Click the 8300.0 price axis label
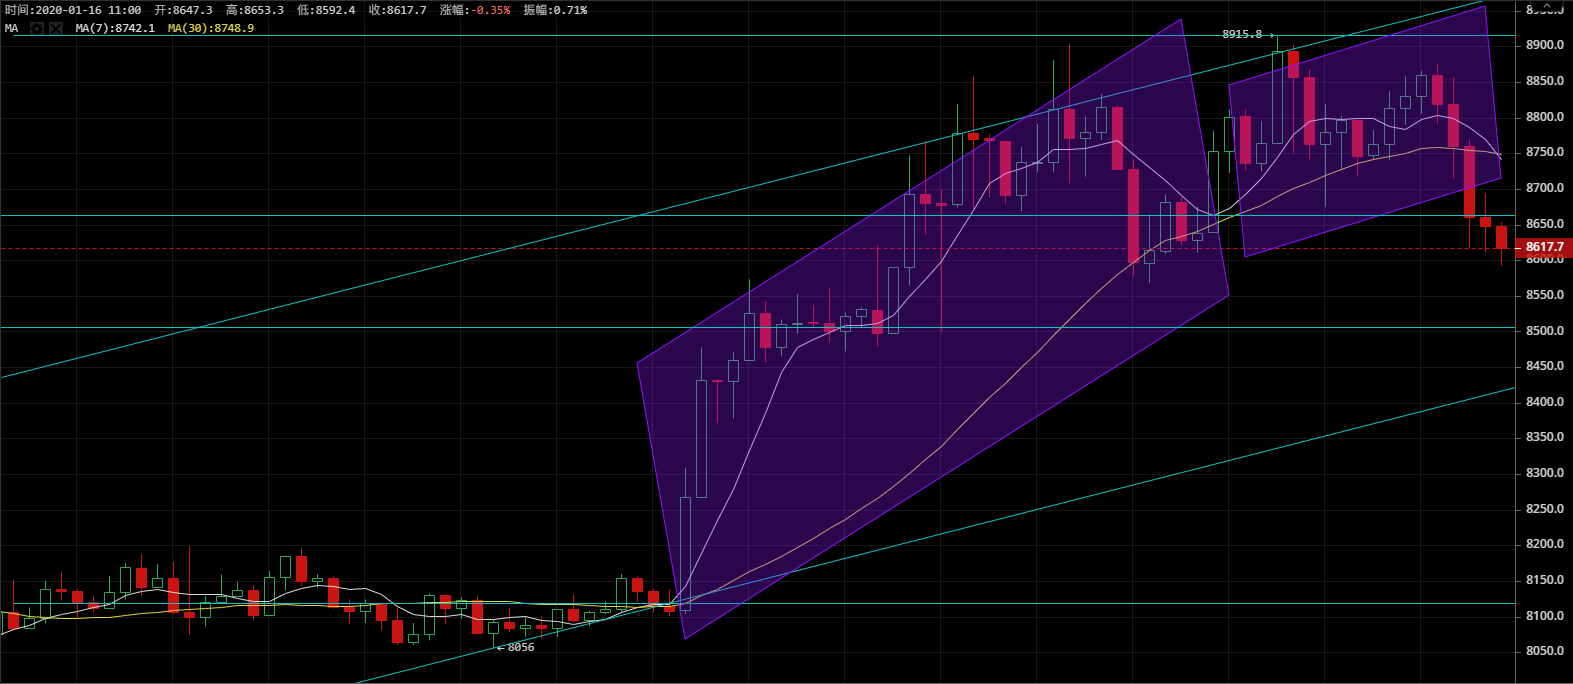Screen dimensions: 1573x684 pos(1545,473)
